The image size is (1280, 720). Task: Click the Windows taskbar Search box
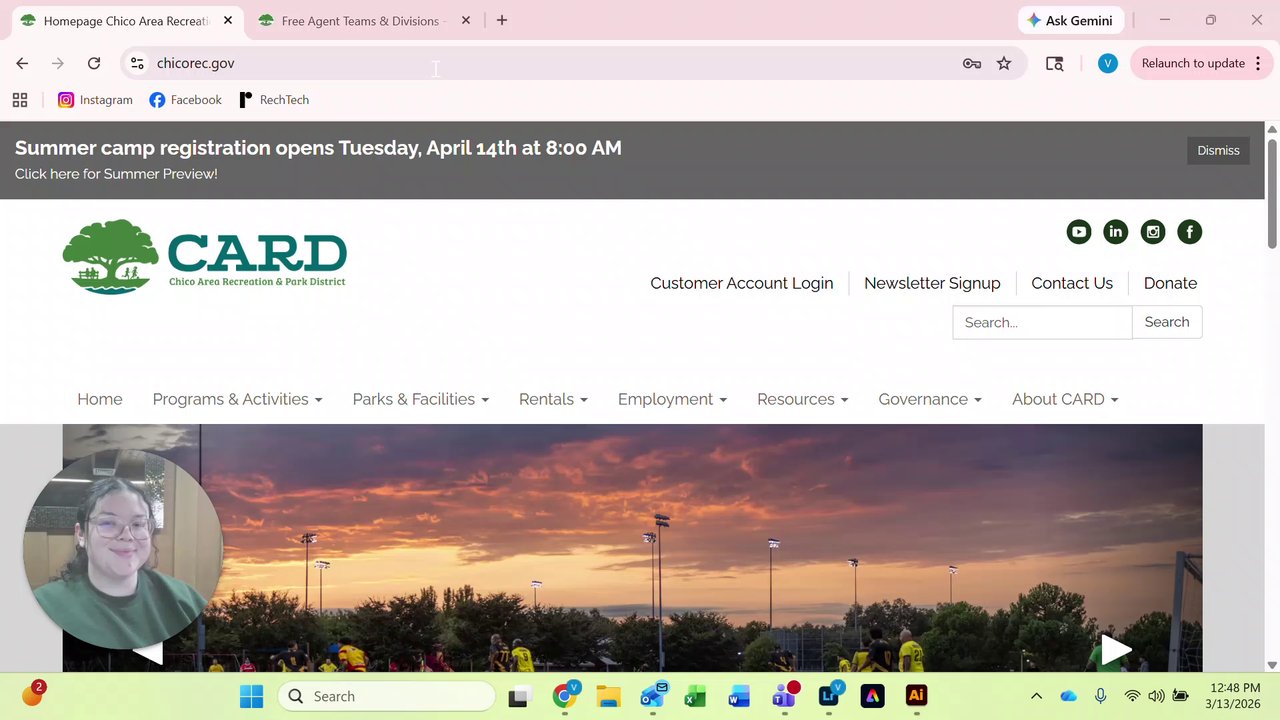tap(386, 696)
